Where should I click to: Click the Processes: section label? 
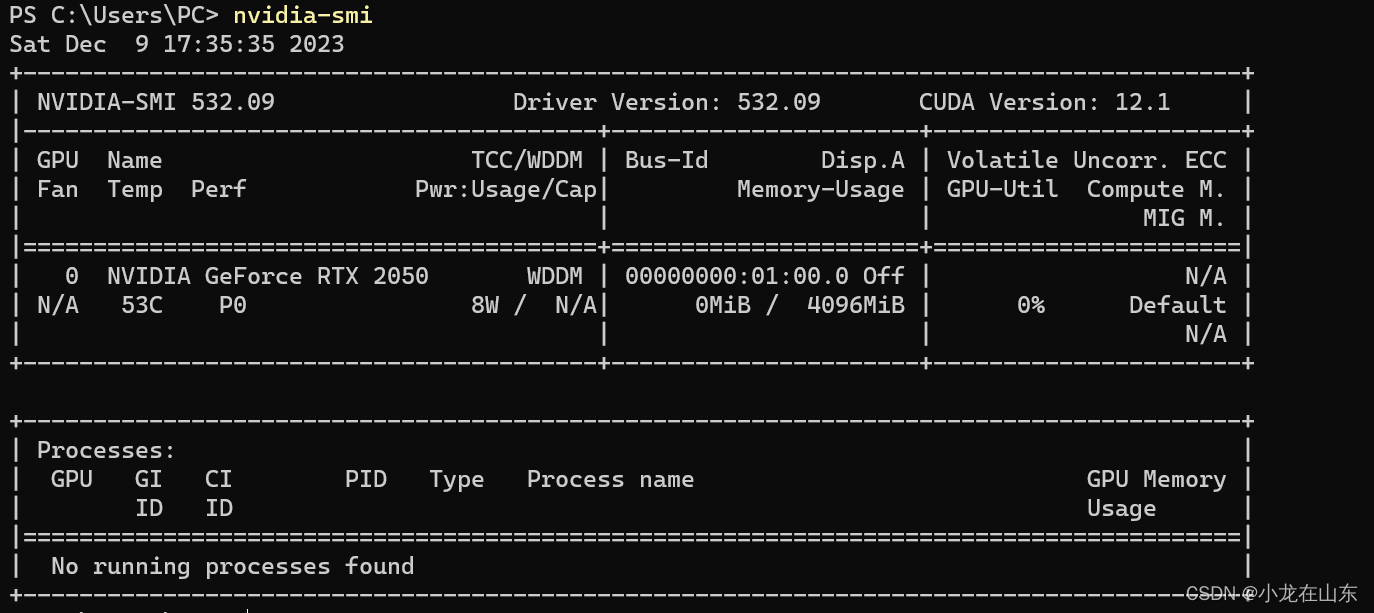tap(107, 450)
